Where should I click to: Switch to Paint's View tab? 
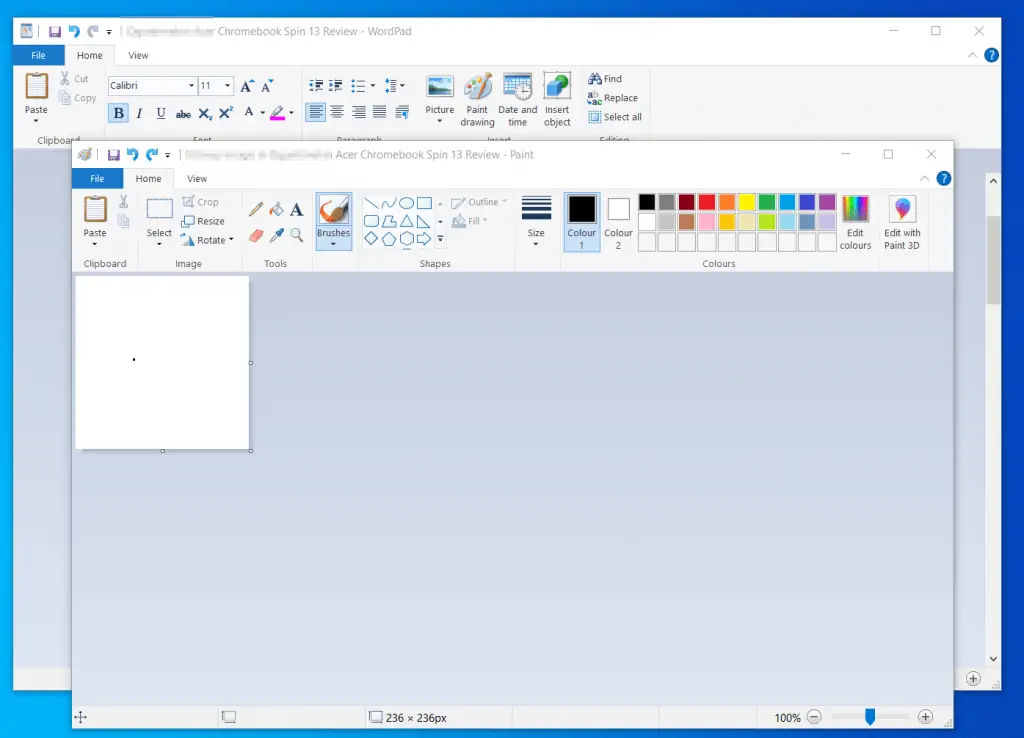197,178
